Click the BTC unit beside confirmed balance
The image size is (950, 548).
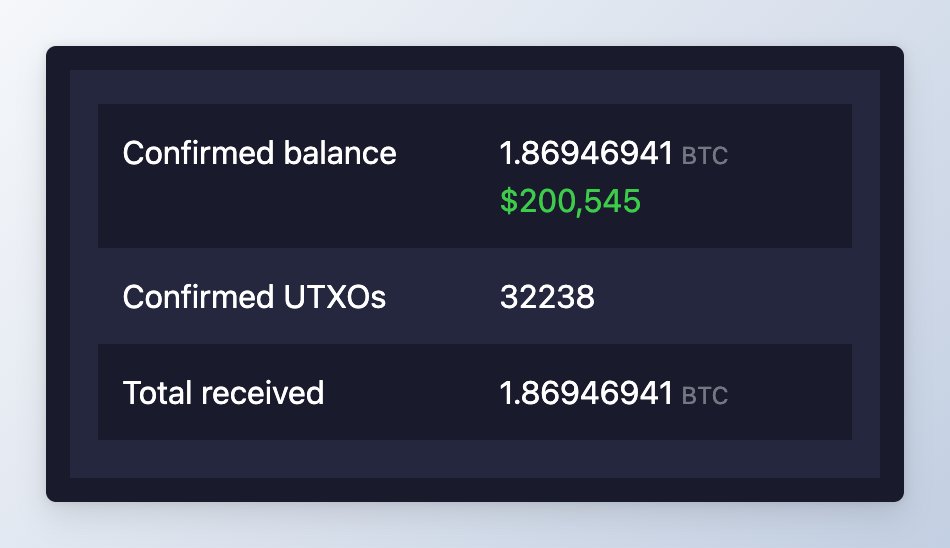pyautogui.click(x=705, y=156)
